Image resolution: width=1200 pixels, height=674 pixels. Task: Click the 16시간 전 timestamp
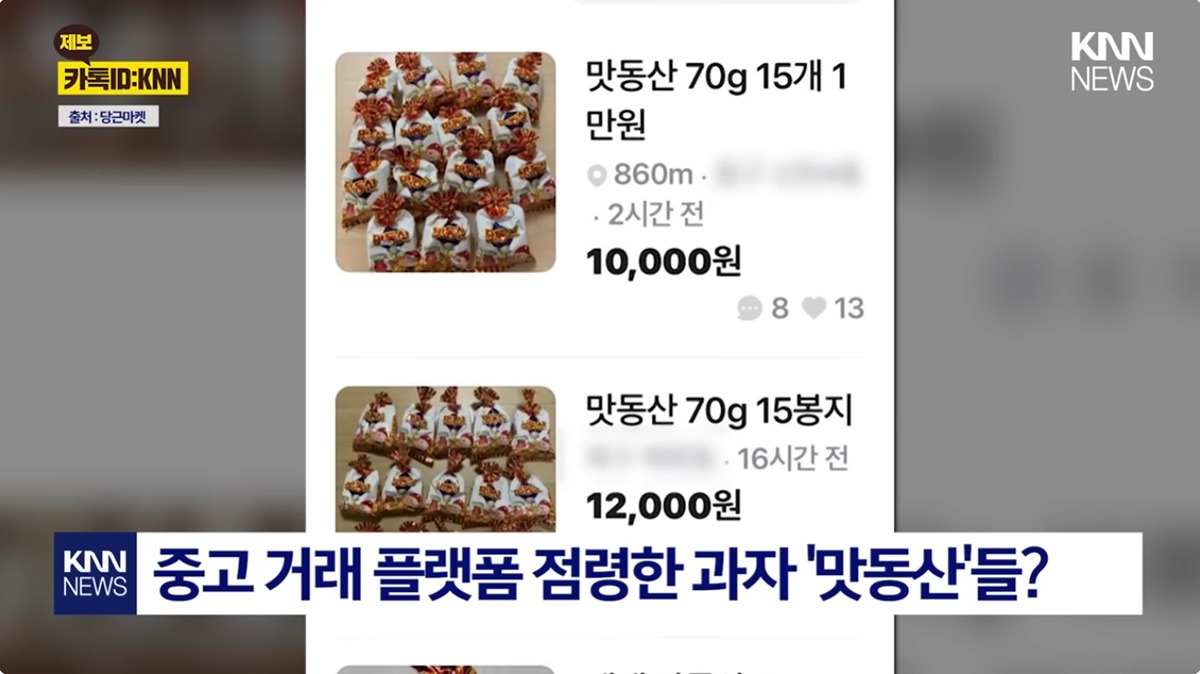793,459
